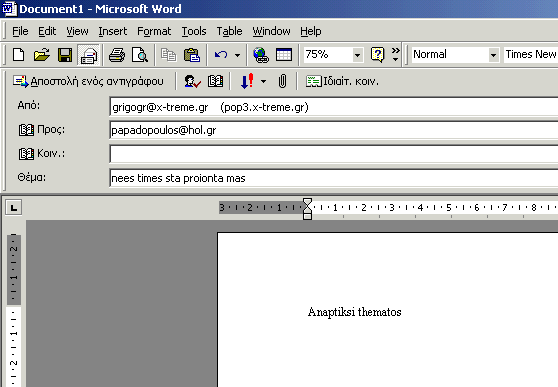Open the File menu
Viewport: 558px width, 387px height.
click(20, 31)
